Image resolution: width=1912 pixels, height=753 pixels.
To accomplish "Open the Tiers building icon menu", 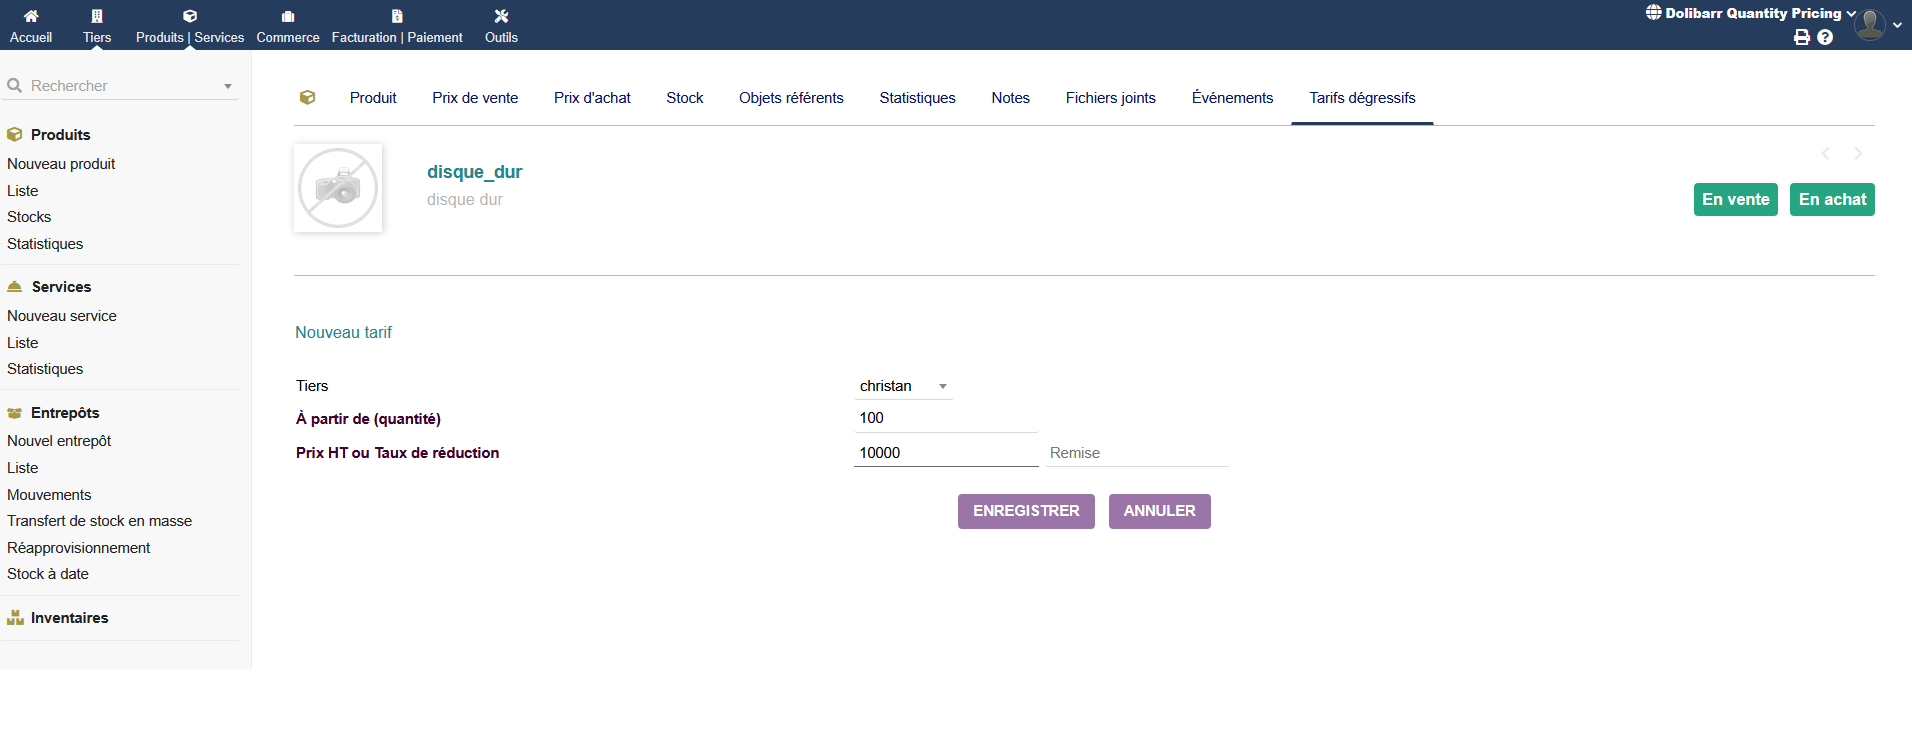I will point(97,16).
